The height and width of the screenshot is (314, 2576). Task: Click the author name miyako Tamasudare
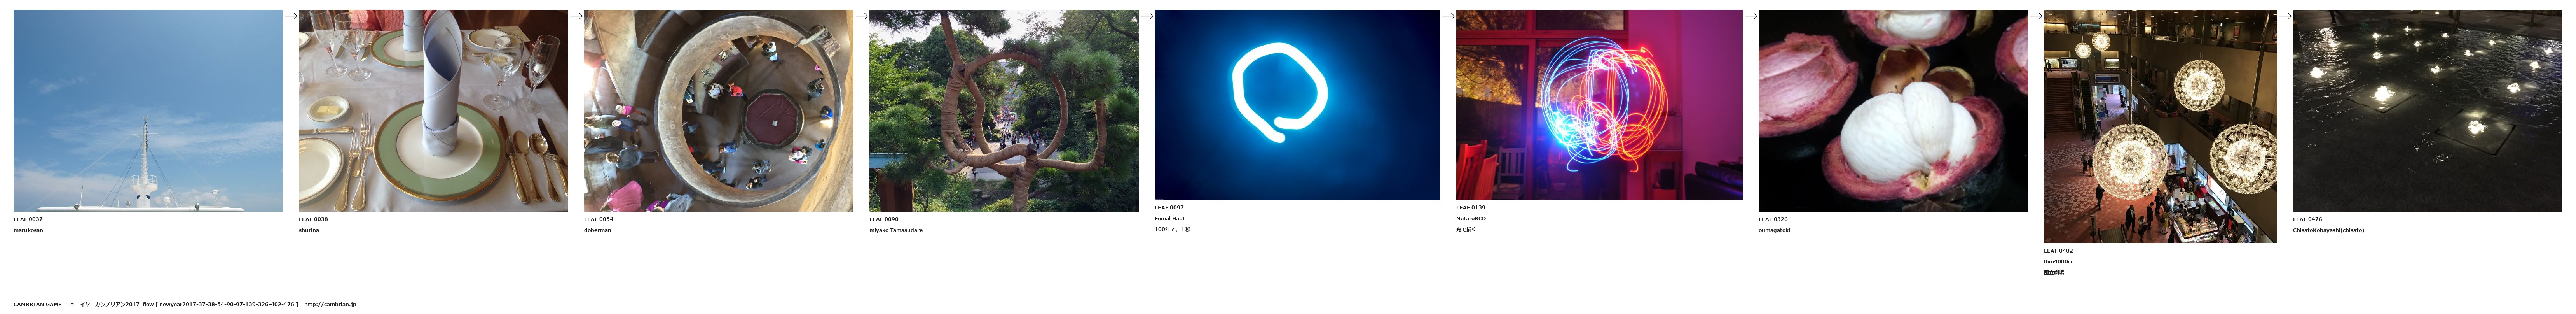[895, 230]
